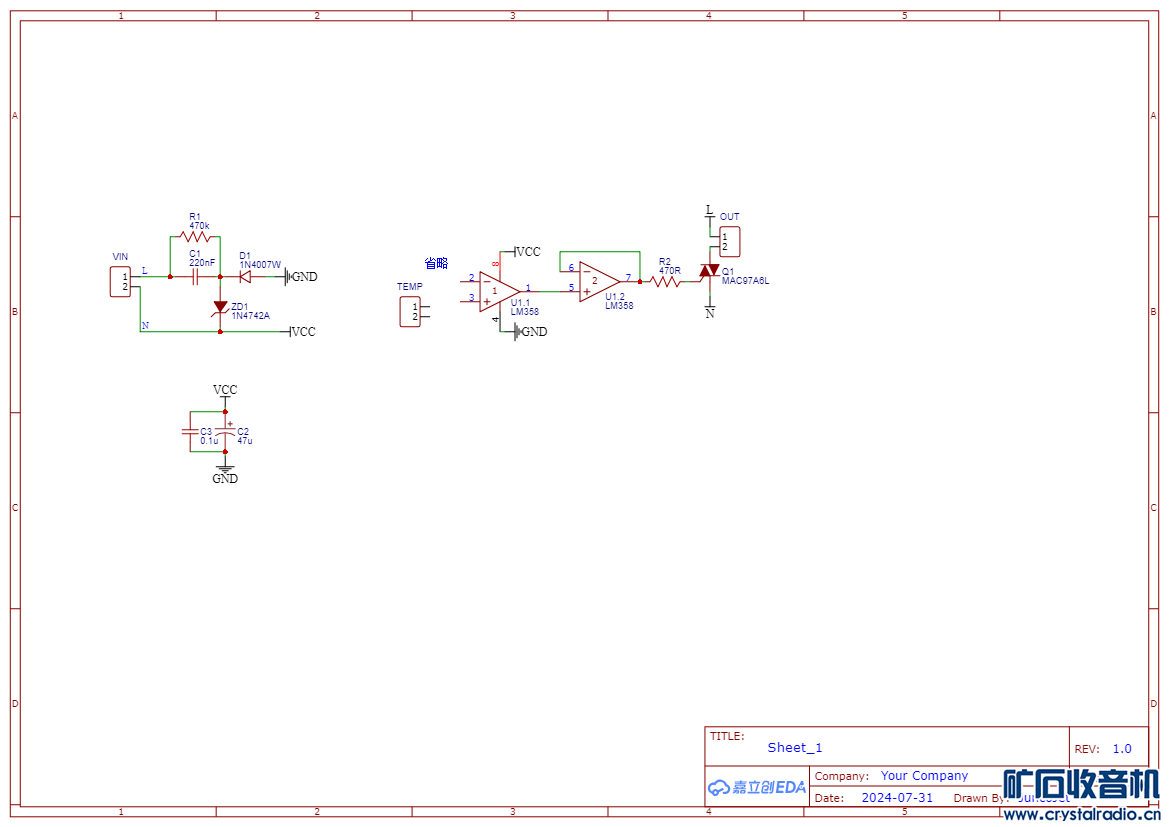Click the green feedback wire above U1.2
Viewport: 1169px width, 827px height.
point(600,252)
